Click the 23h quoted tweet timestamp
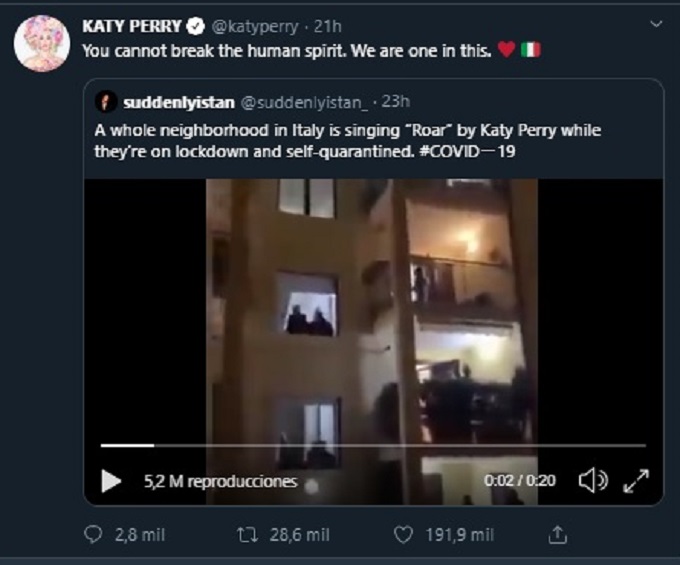The width and height of the screenshot is (680, 565). [x=396, y=103]
